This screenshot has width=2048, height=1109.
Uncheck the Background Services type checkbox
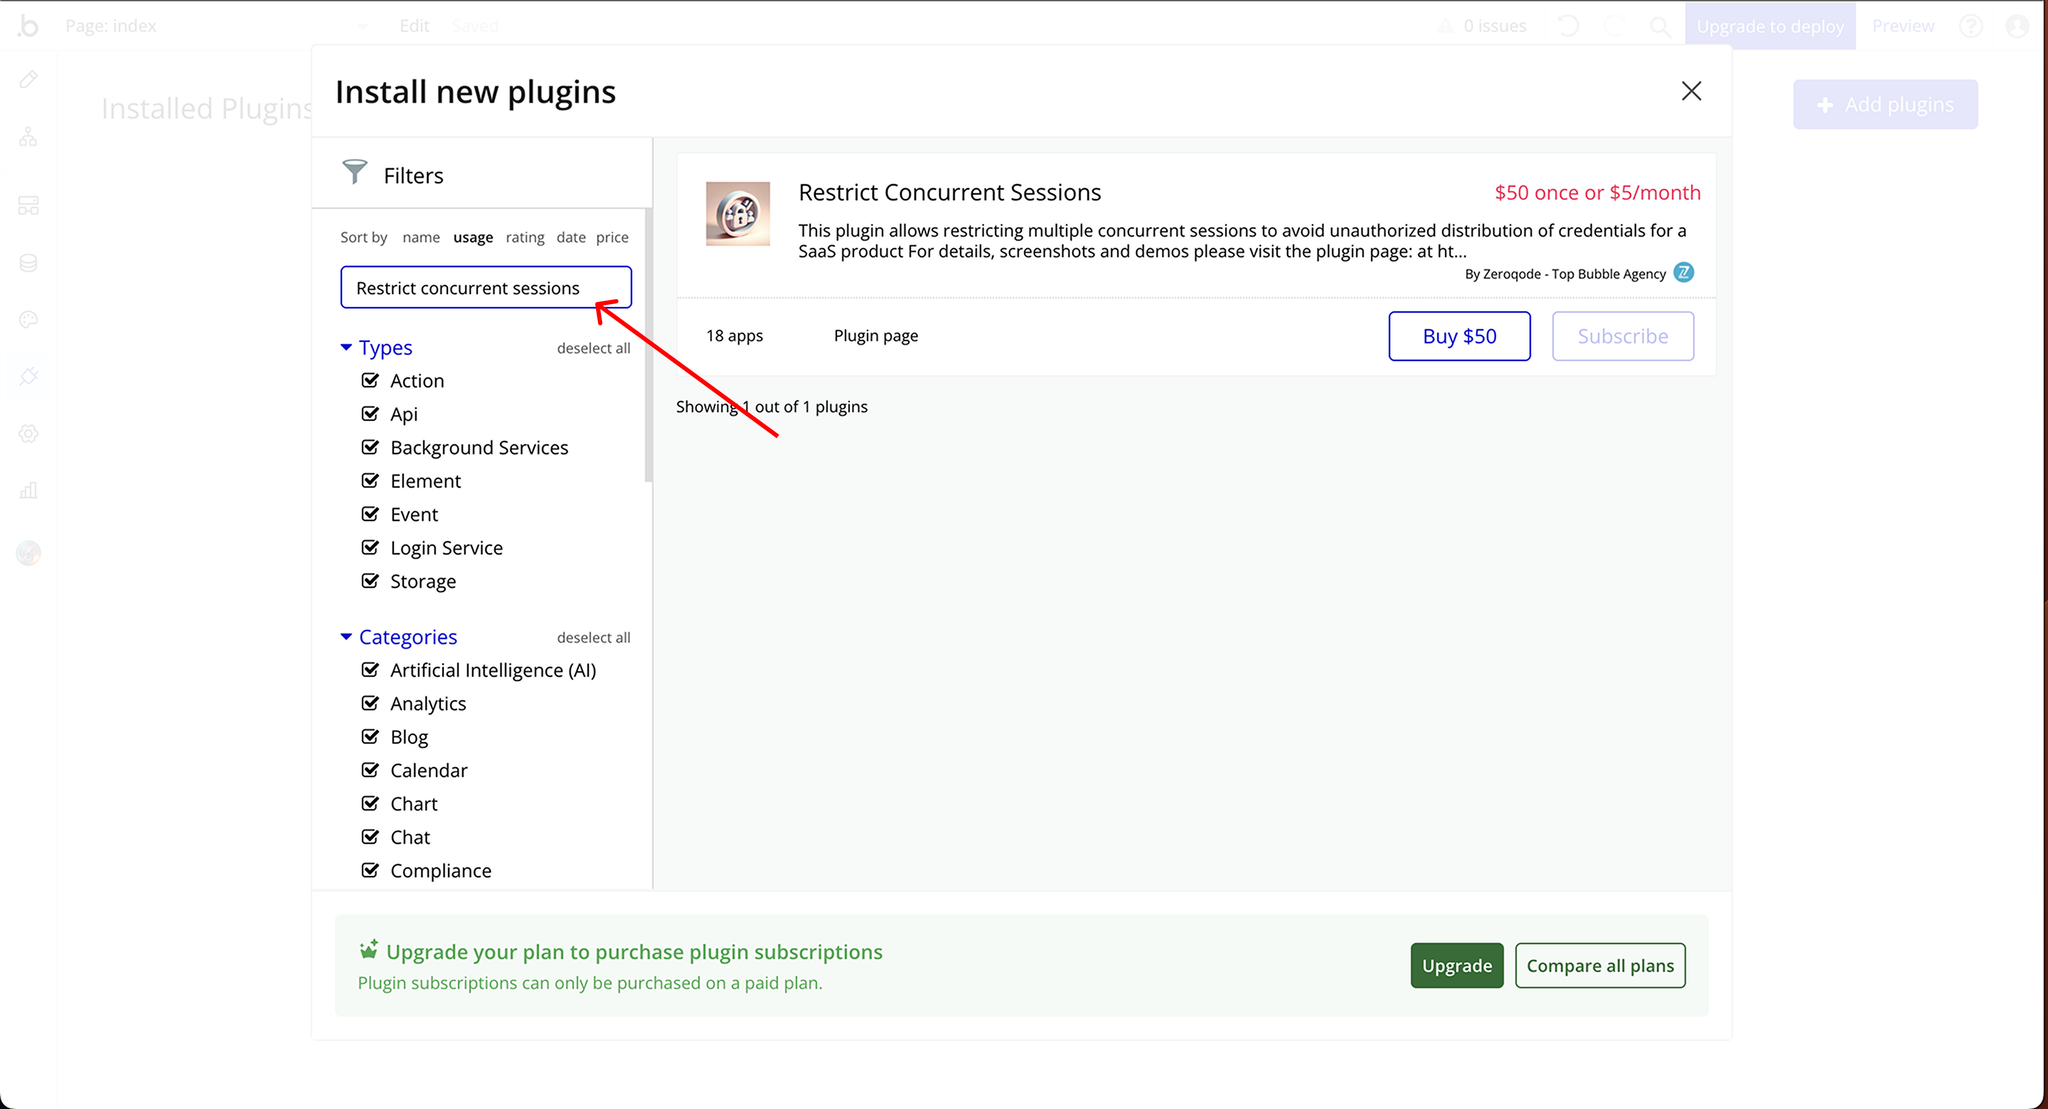[x=370, y=447]
